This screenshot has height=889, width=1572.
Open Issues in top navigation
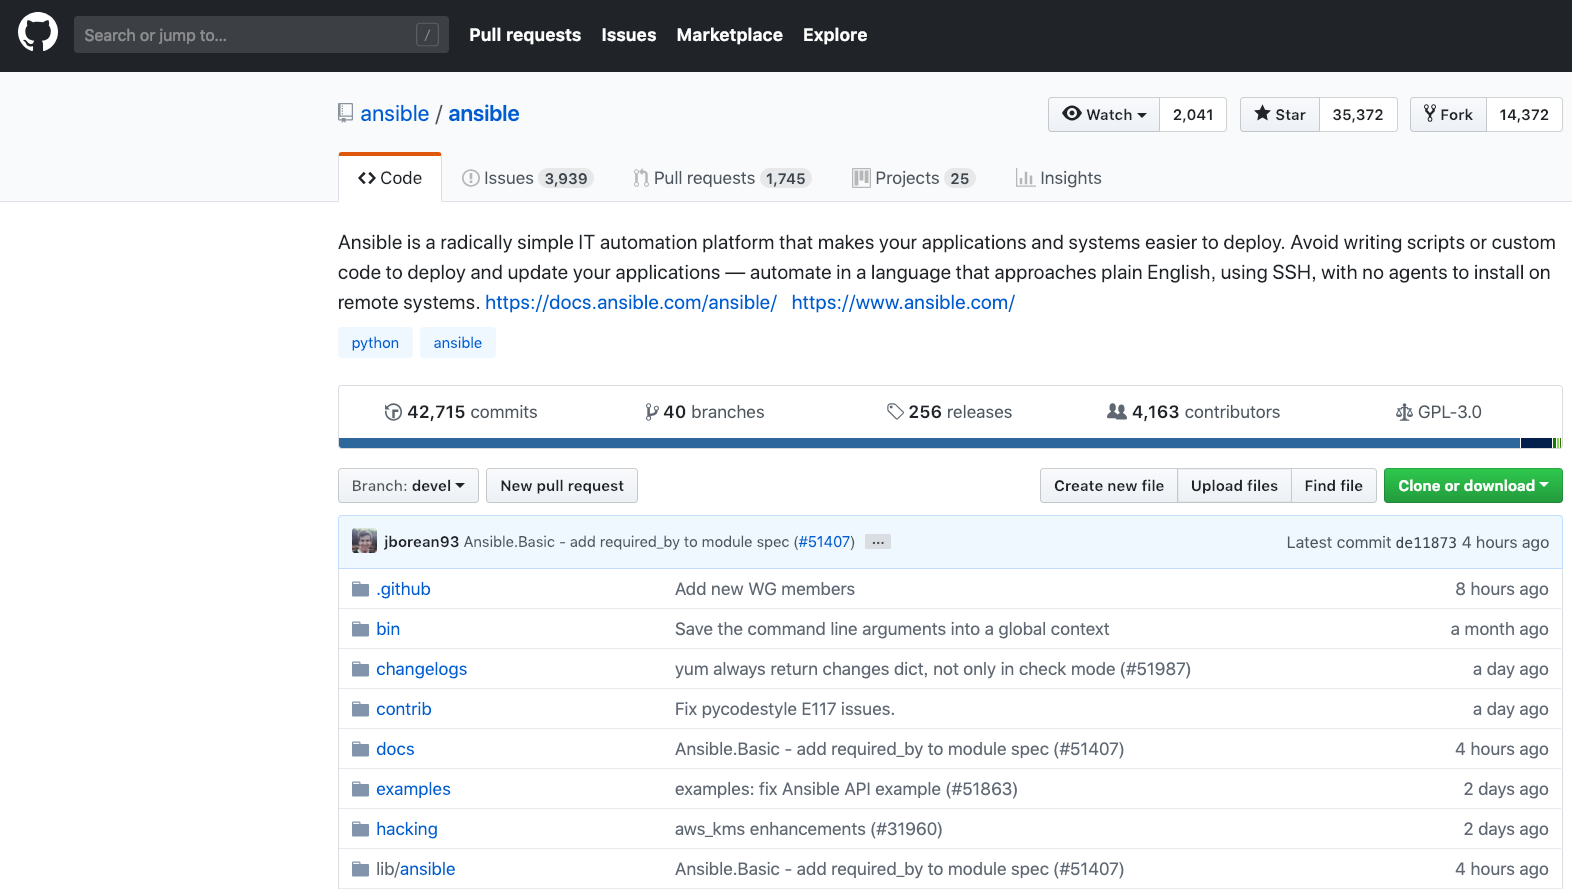[629, 35]
